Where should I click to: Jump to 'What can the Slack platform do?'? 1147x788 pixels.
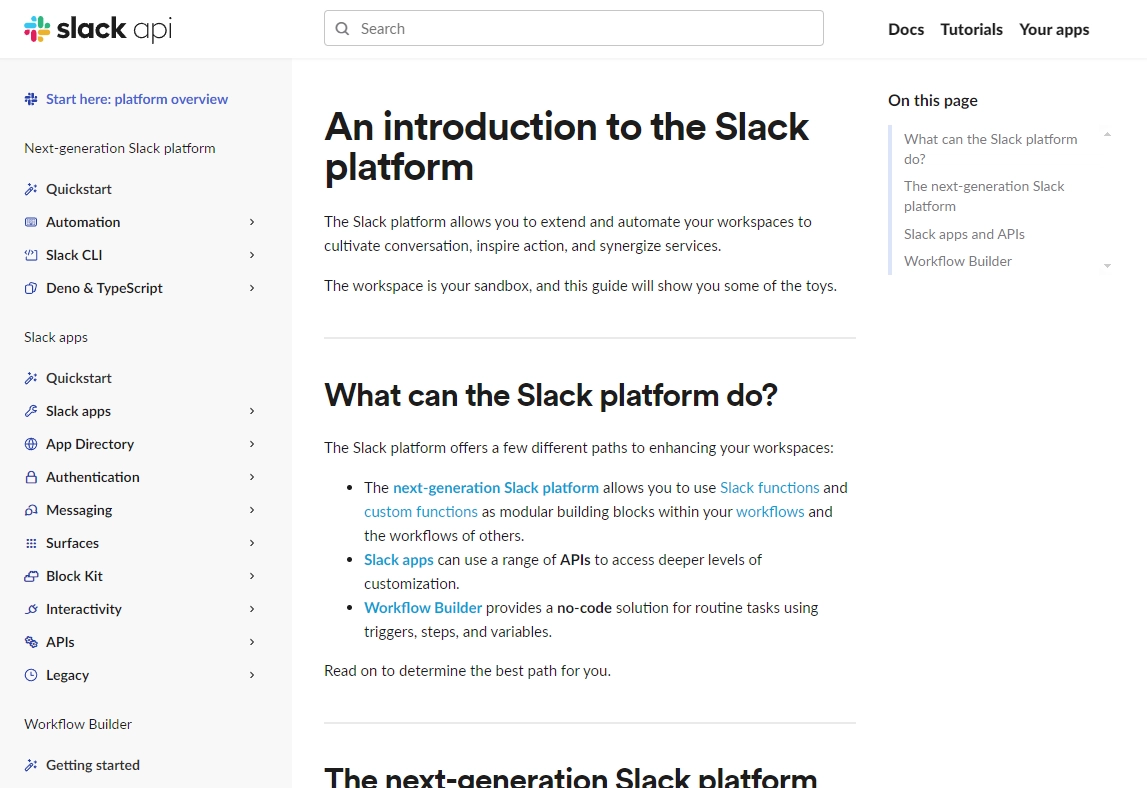coord(990,149)
